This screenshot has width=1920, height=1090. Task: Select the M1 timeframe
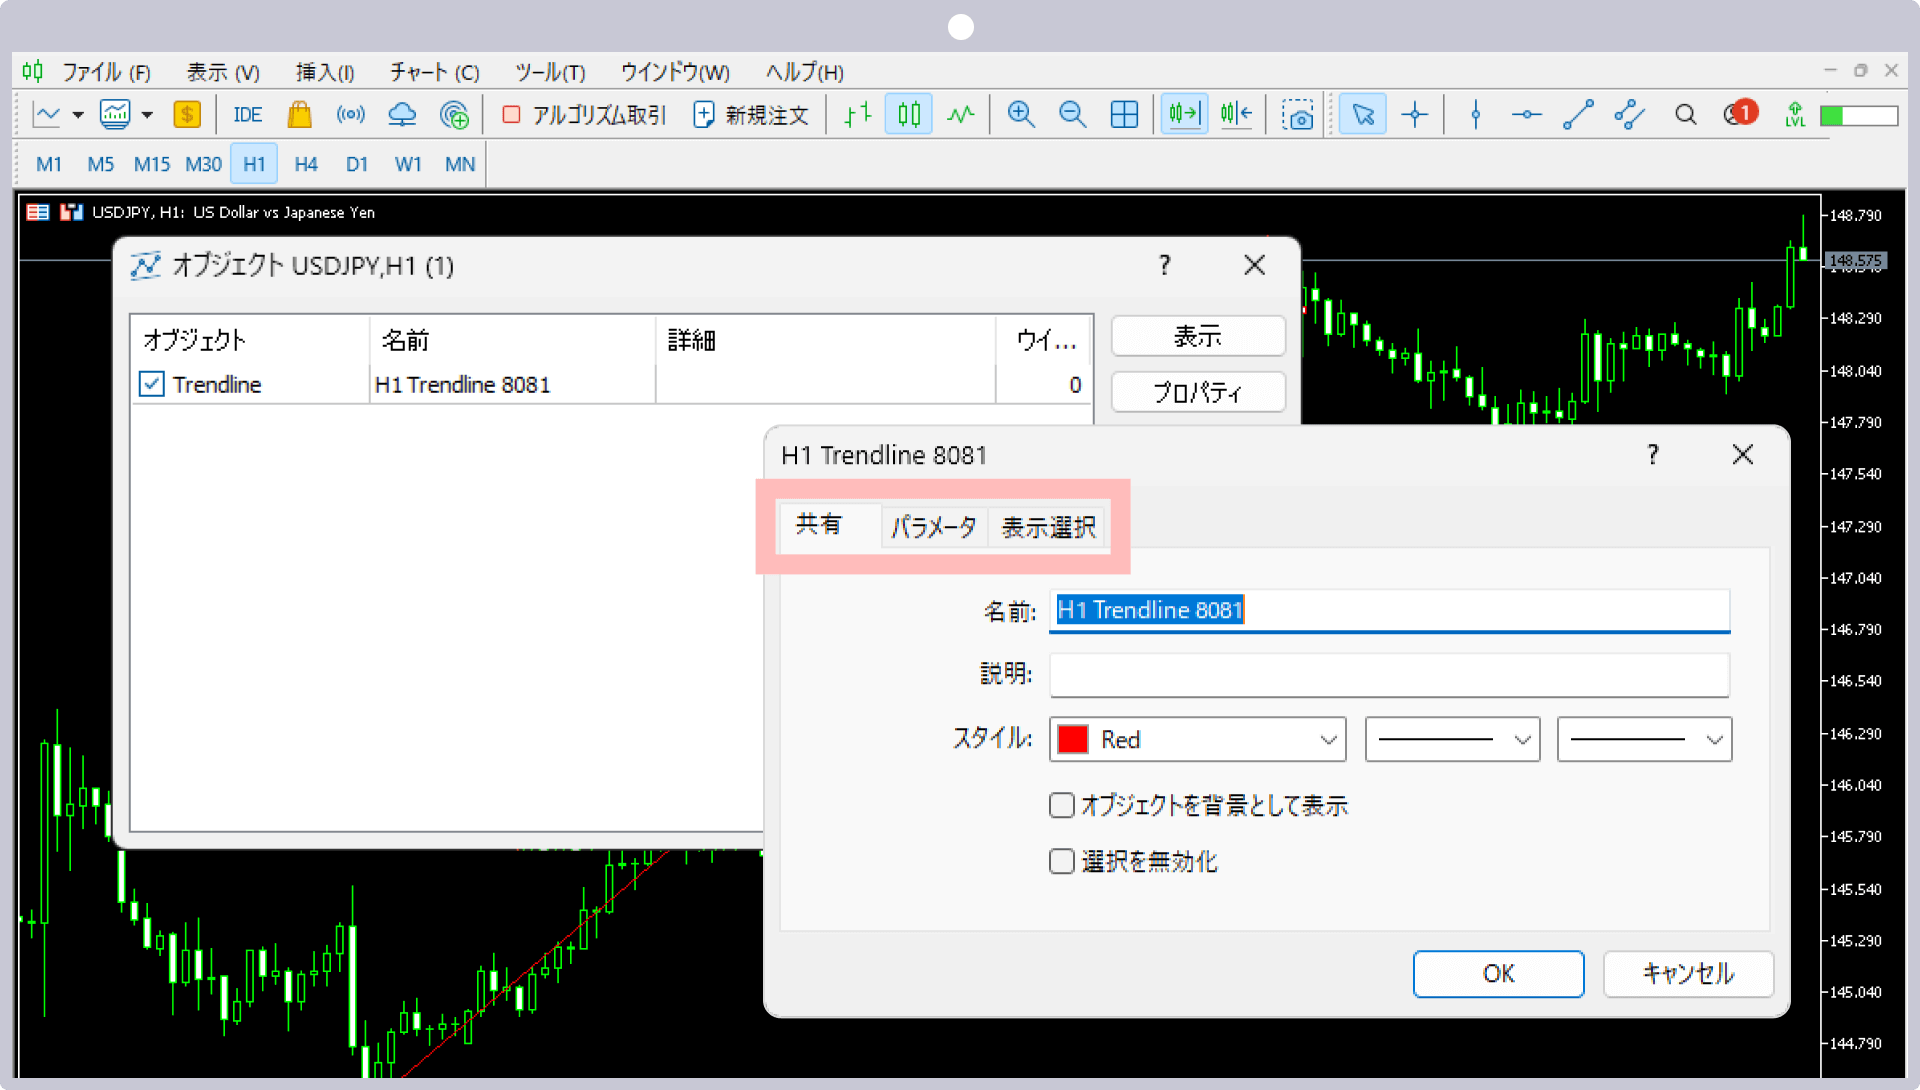(x=49, y=164)
